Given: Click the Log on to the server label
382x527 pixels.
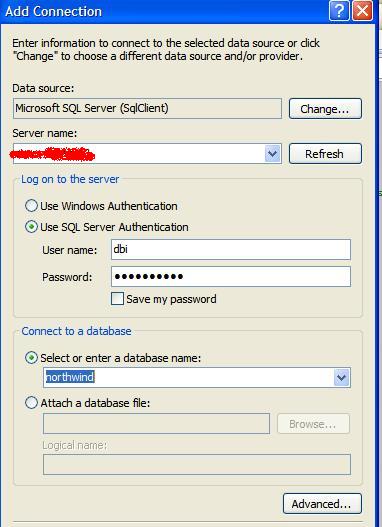Looking at the screenshot, I should [x=70, y=179].
